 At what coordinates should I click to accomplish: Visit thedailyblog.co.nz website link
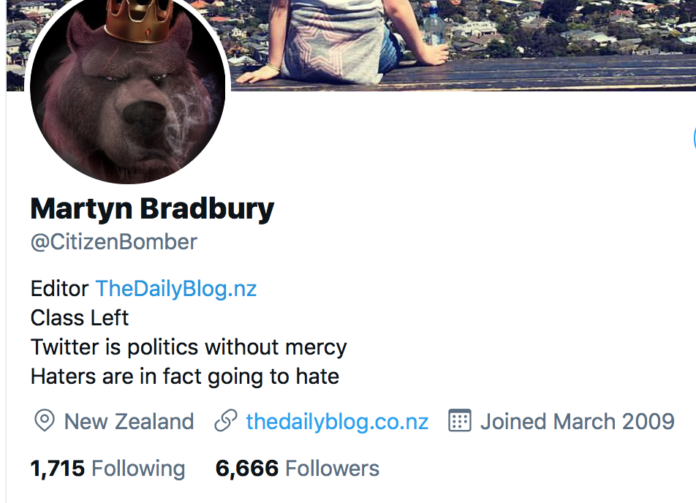pyautogui.click(x=337, y=421)
